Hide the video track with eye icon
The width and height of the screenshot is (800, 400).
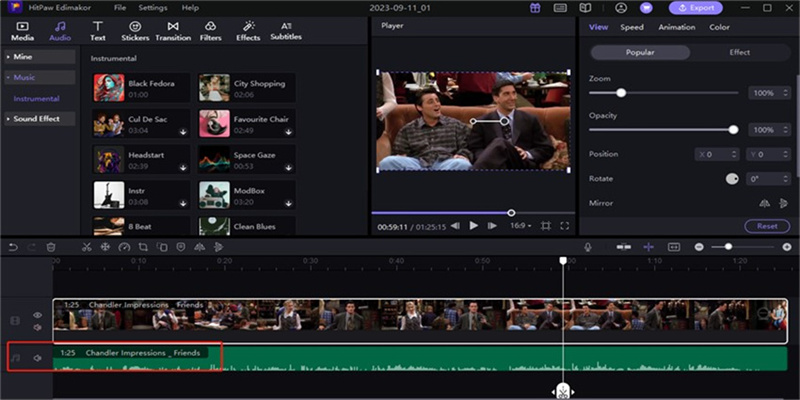(x=37, y=315)
